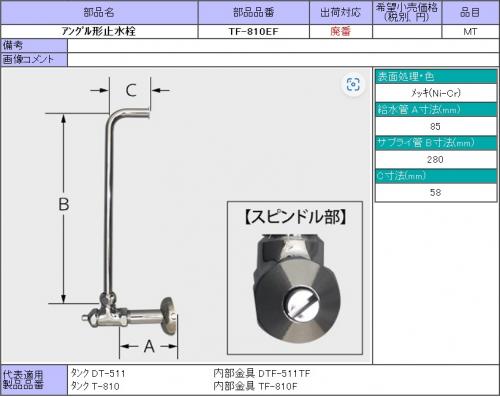Click the 廃番 status text
500x397 pixels.
pos(341,32)
